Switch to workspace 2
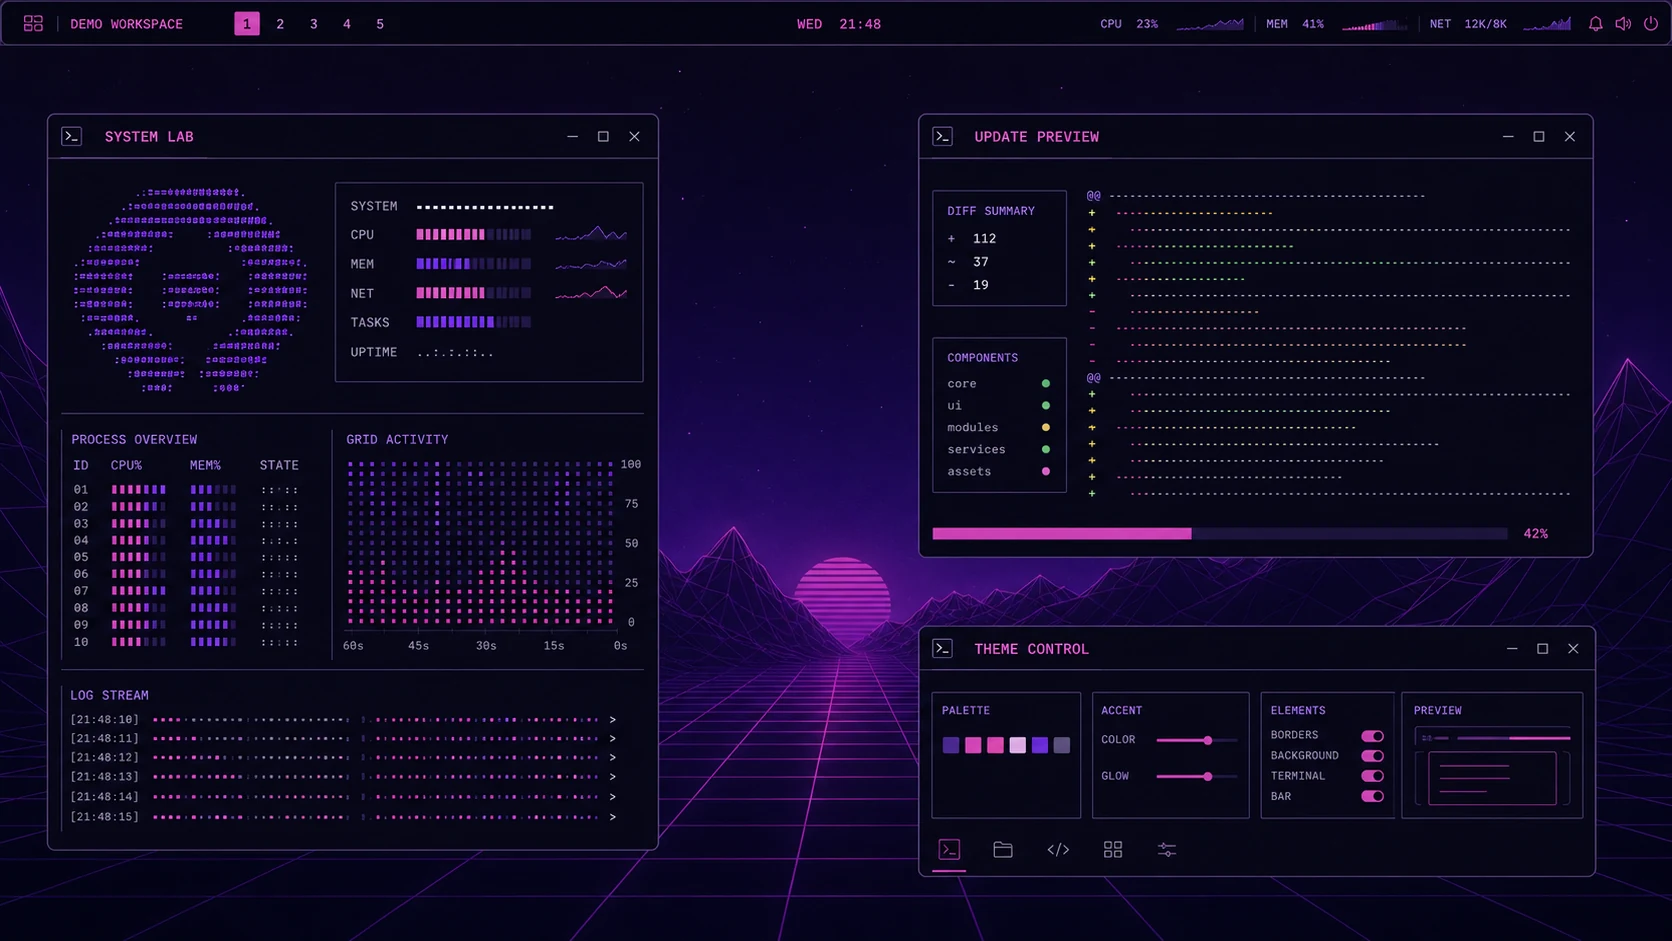Screen dimensions: 1672x941 pyautogui.click(x=280, y=24)
